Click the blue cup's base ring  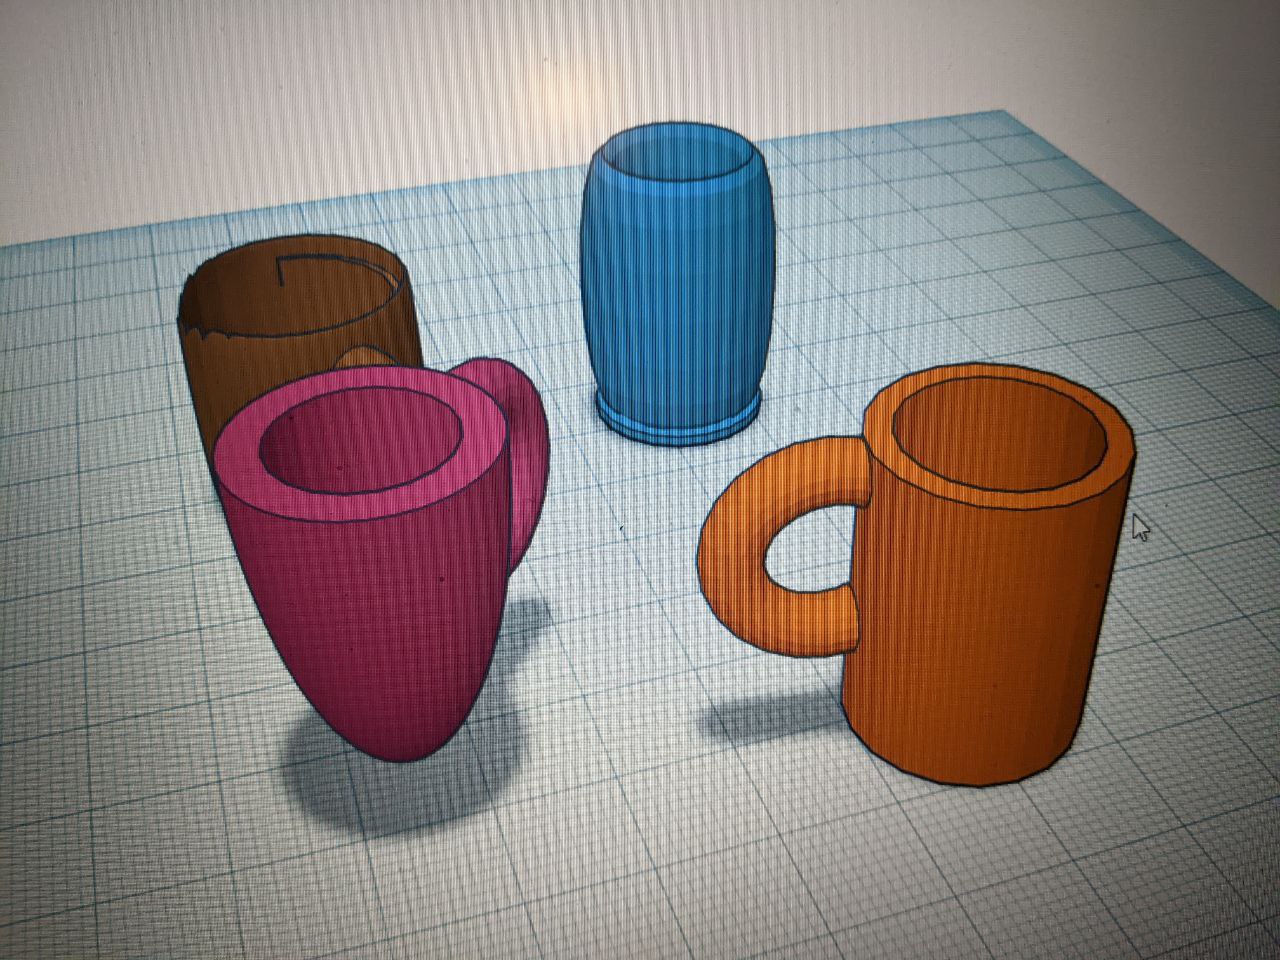click(x=679, y=422)
